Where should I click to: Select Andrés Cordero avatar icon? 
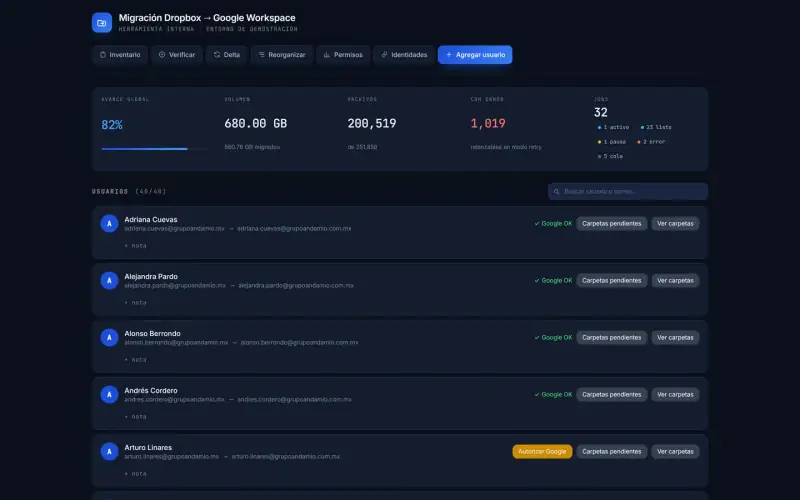tap(109, 394)
